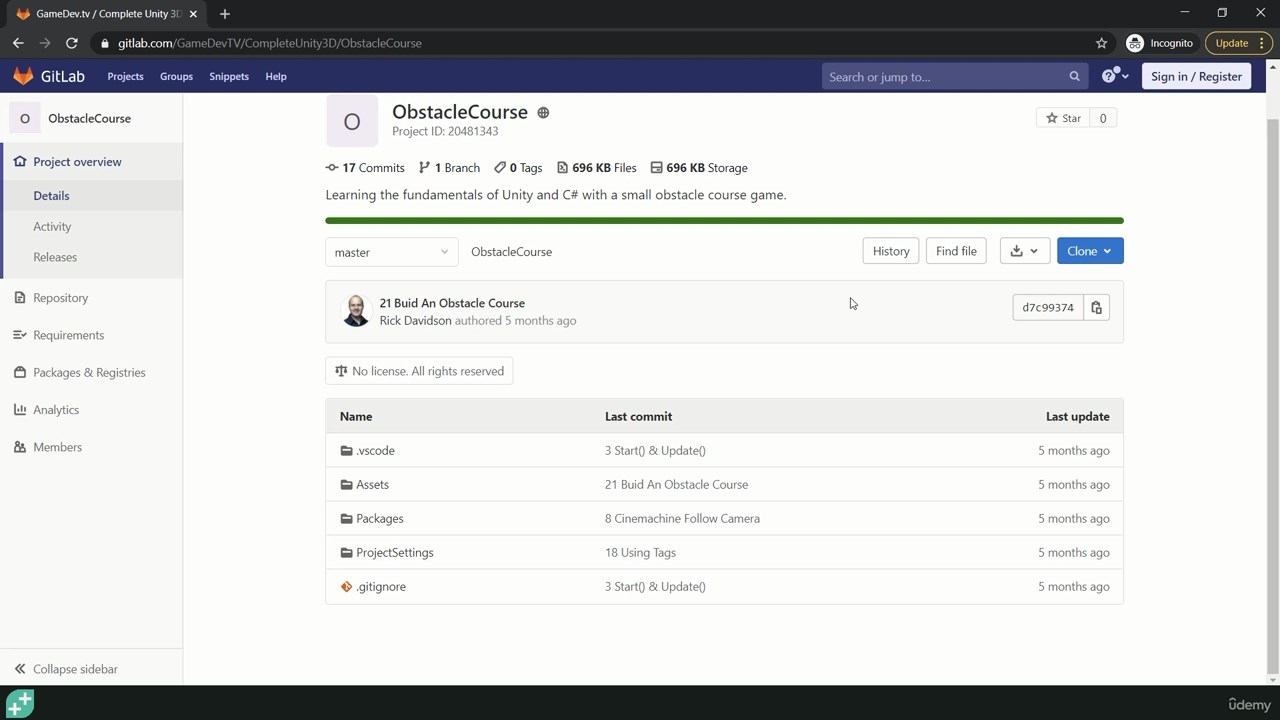Click the .gitignore file type icon
Viewport: 1280px width, 720px height.
[x=346, y=586]
